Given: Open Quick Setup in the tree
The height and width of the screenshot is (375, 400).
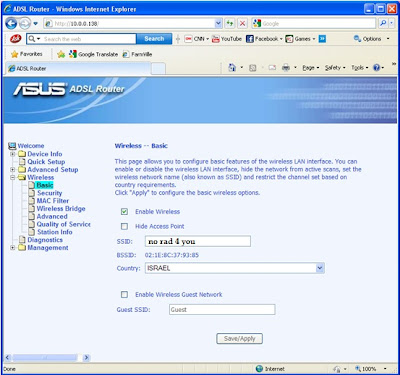Looking at the screenshot, I should 46,162.
